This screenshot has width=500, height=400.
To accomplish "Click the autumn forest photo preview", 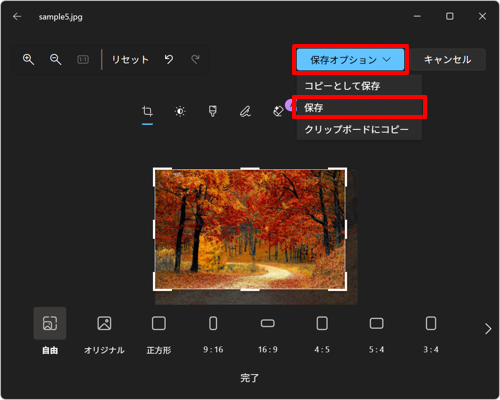I will (250, 229).
